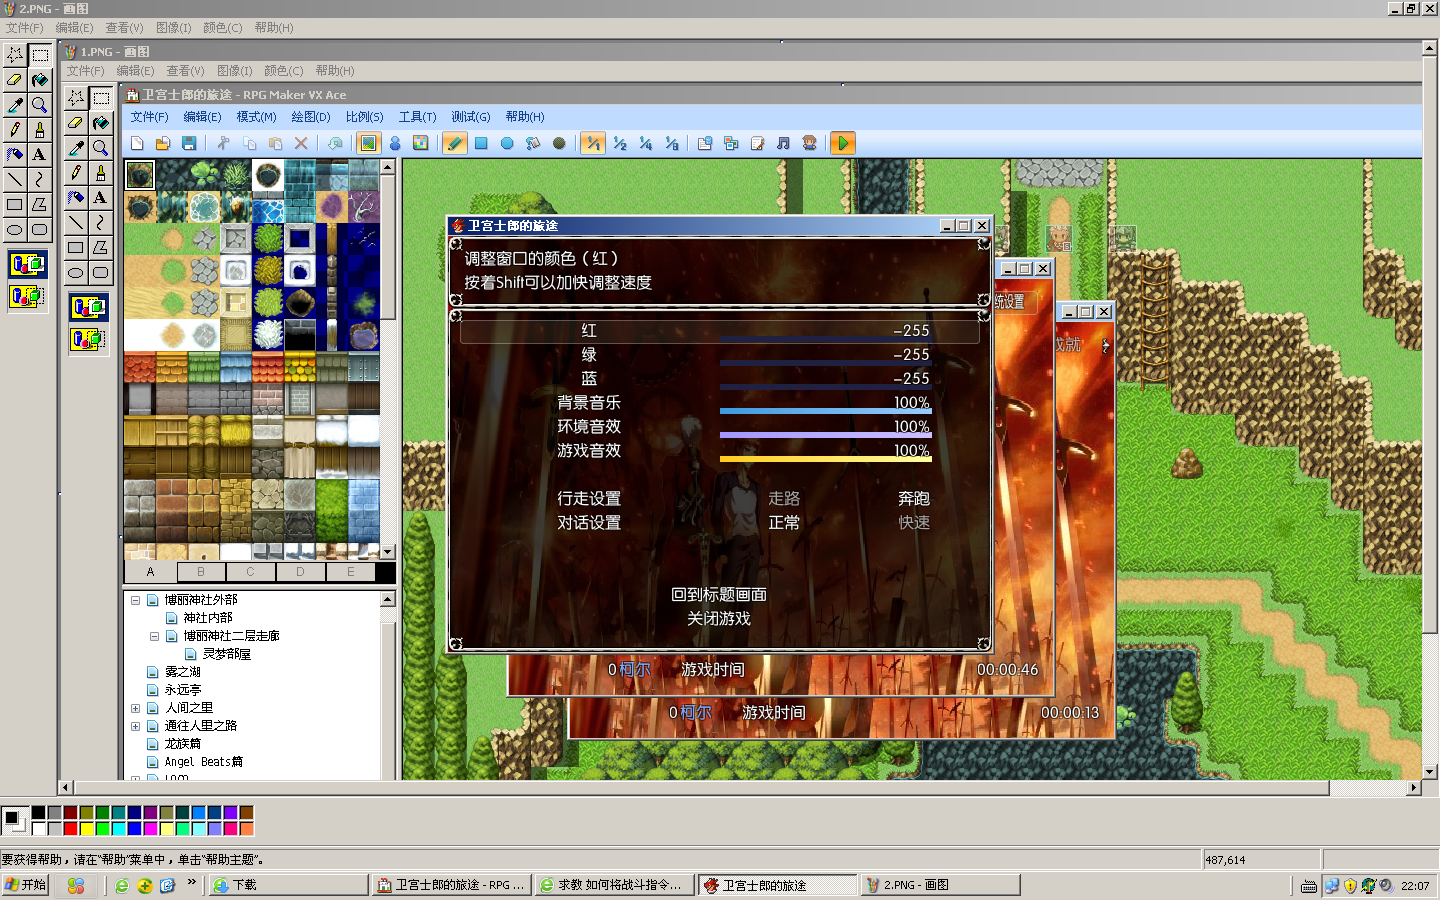Choose Fill With Color bucket in 2.PNG Paint toolbox
This screenshot has height=900, width=1440.
tap(39, 80)
